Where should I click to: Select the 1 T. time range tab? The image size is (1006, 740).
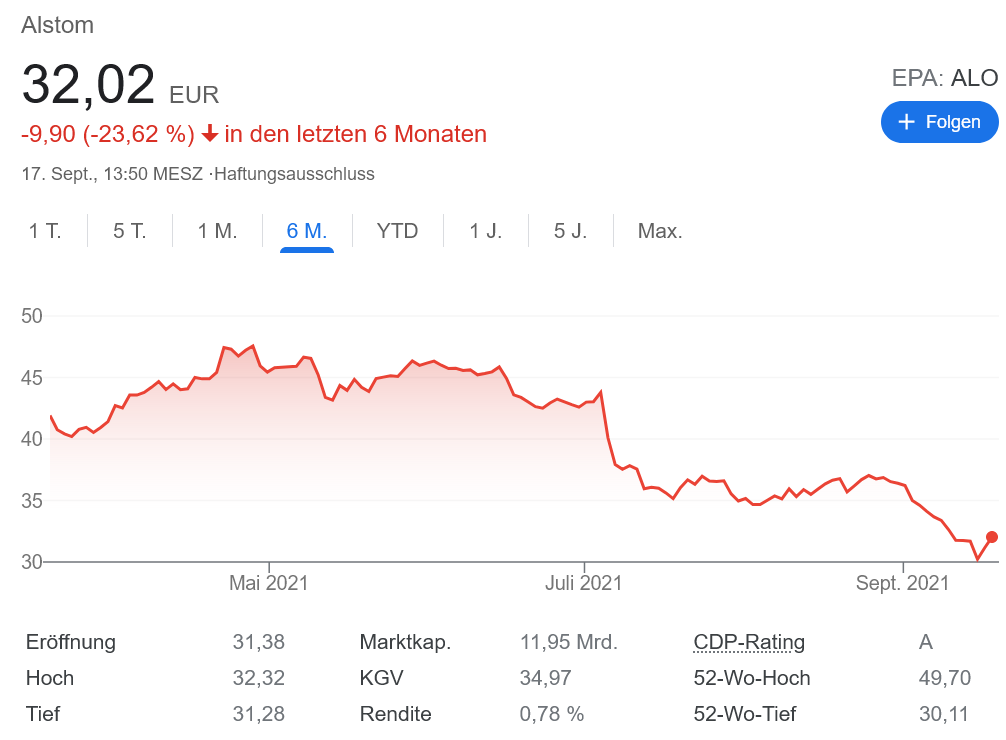pyautogui.click(x=45, y=231)
